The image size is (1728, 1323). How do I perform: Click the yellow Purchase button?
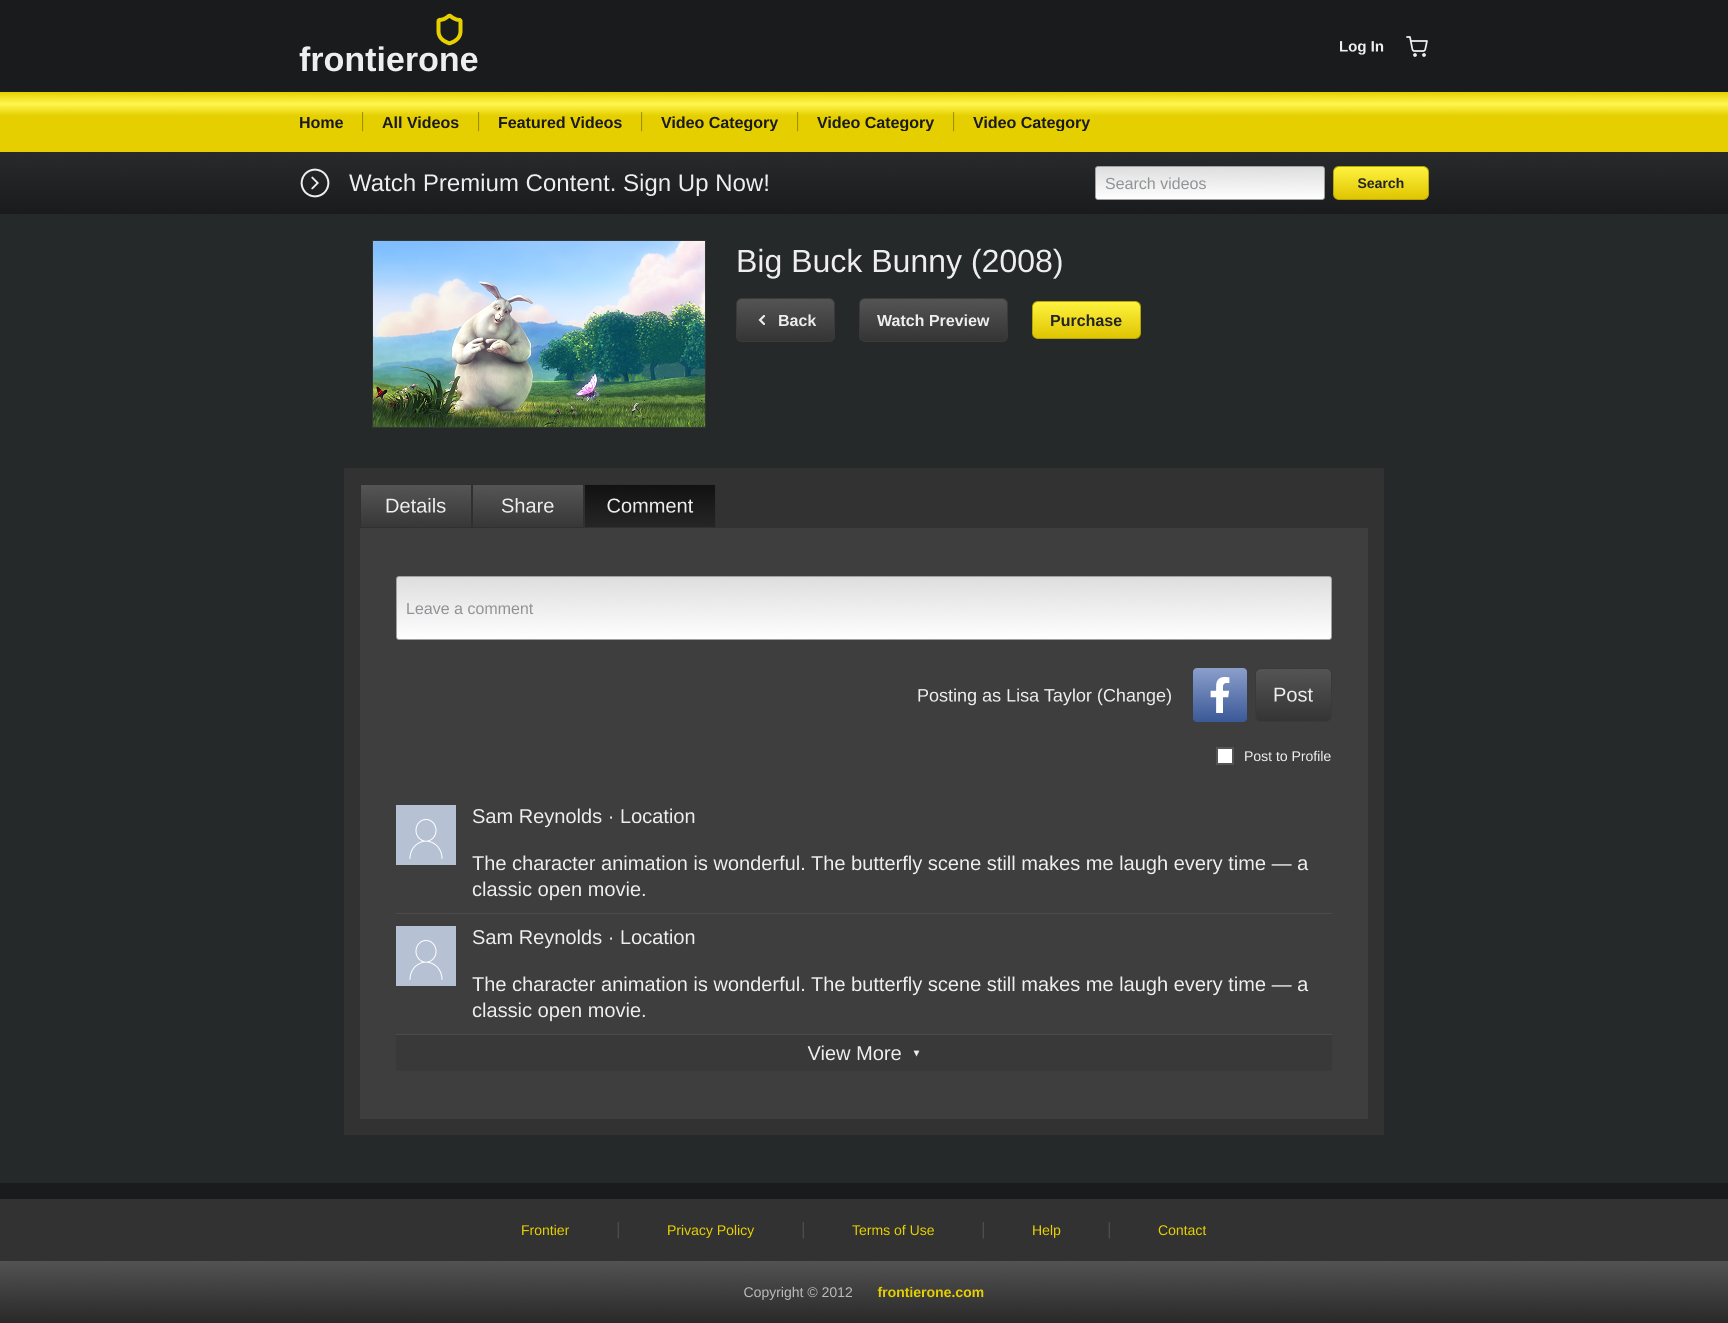pos(1086,320)
